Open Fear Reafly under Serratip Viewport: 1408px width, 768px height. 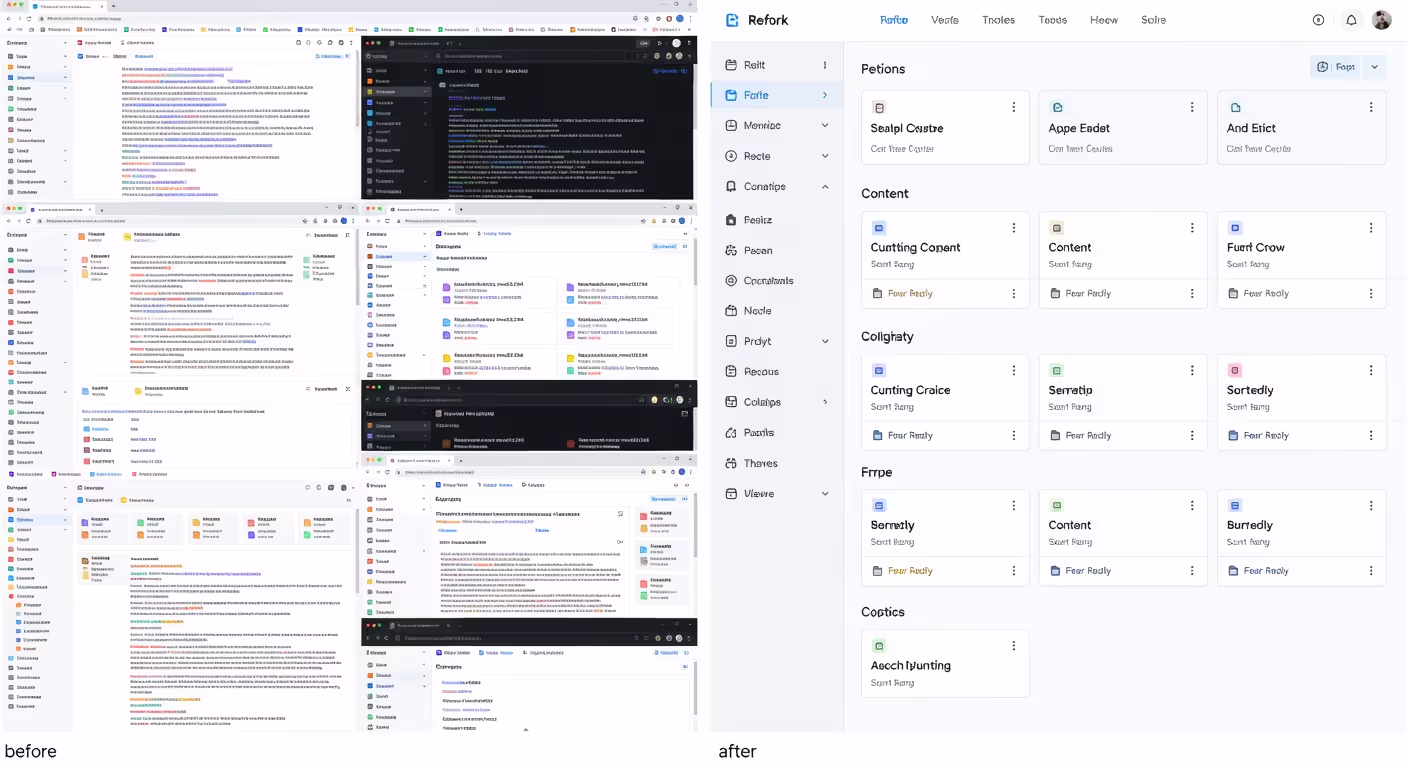(1080, 436)
